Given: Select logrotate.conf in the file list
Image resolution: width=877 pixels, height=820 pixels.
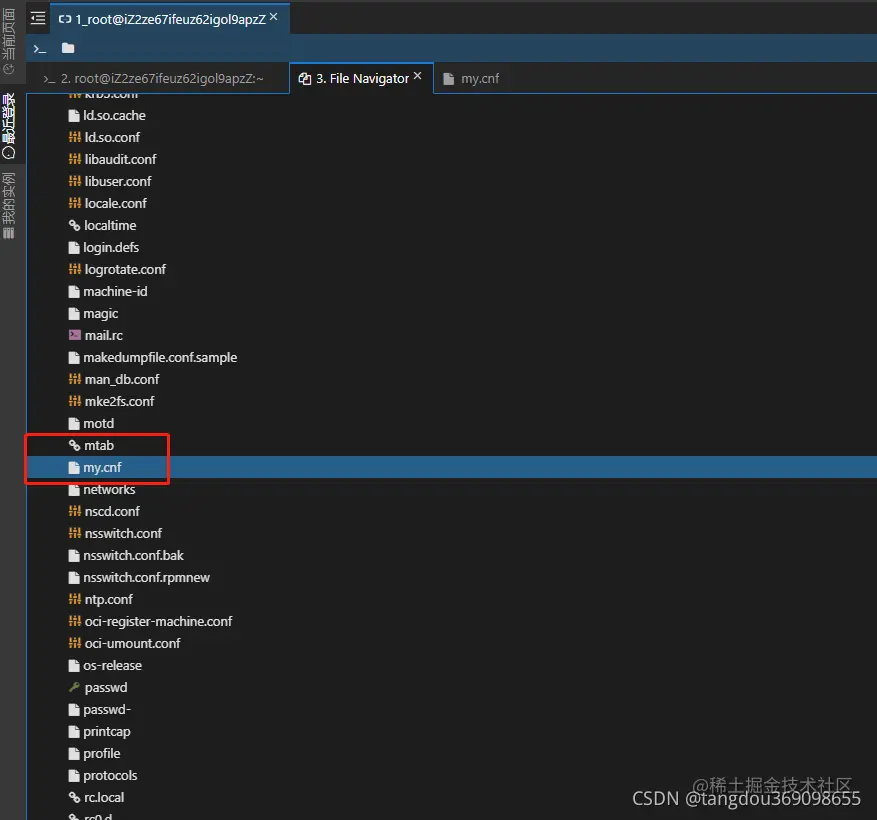Looking at the screenshot, I should click(x=125, y=270).
